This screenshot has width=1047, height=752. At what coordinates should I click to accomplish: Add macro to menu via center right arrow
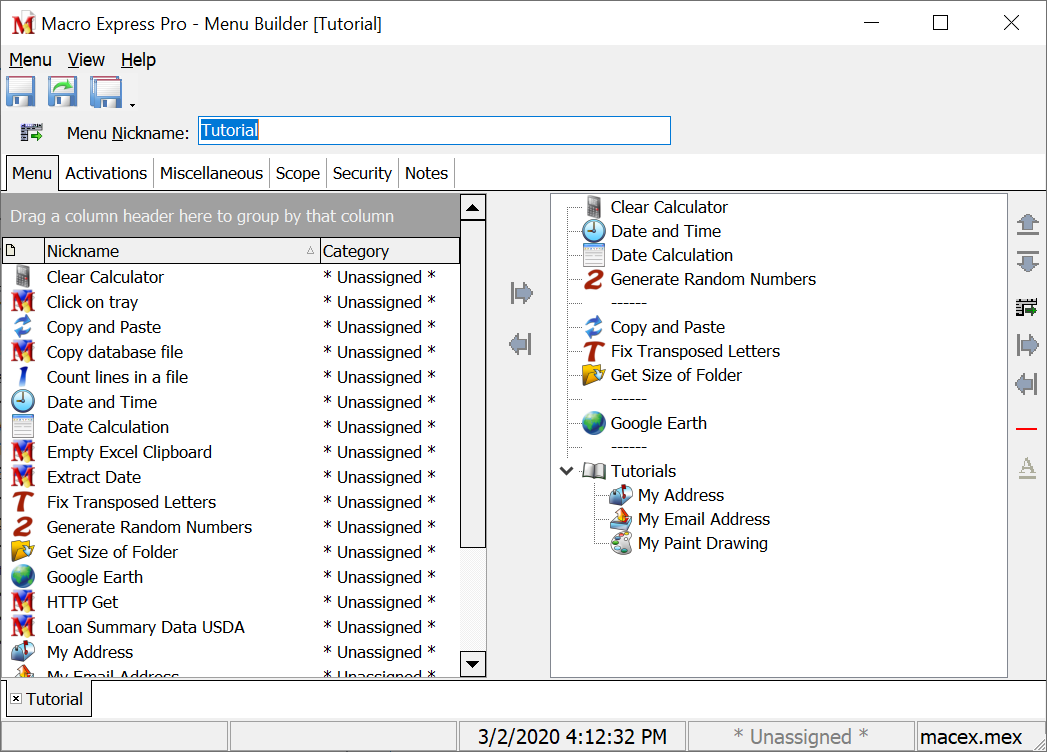coord(520,293)
